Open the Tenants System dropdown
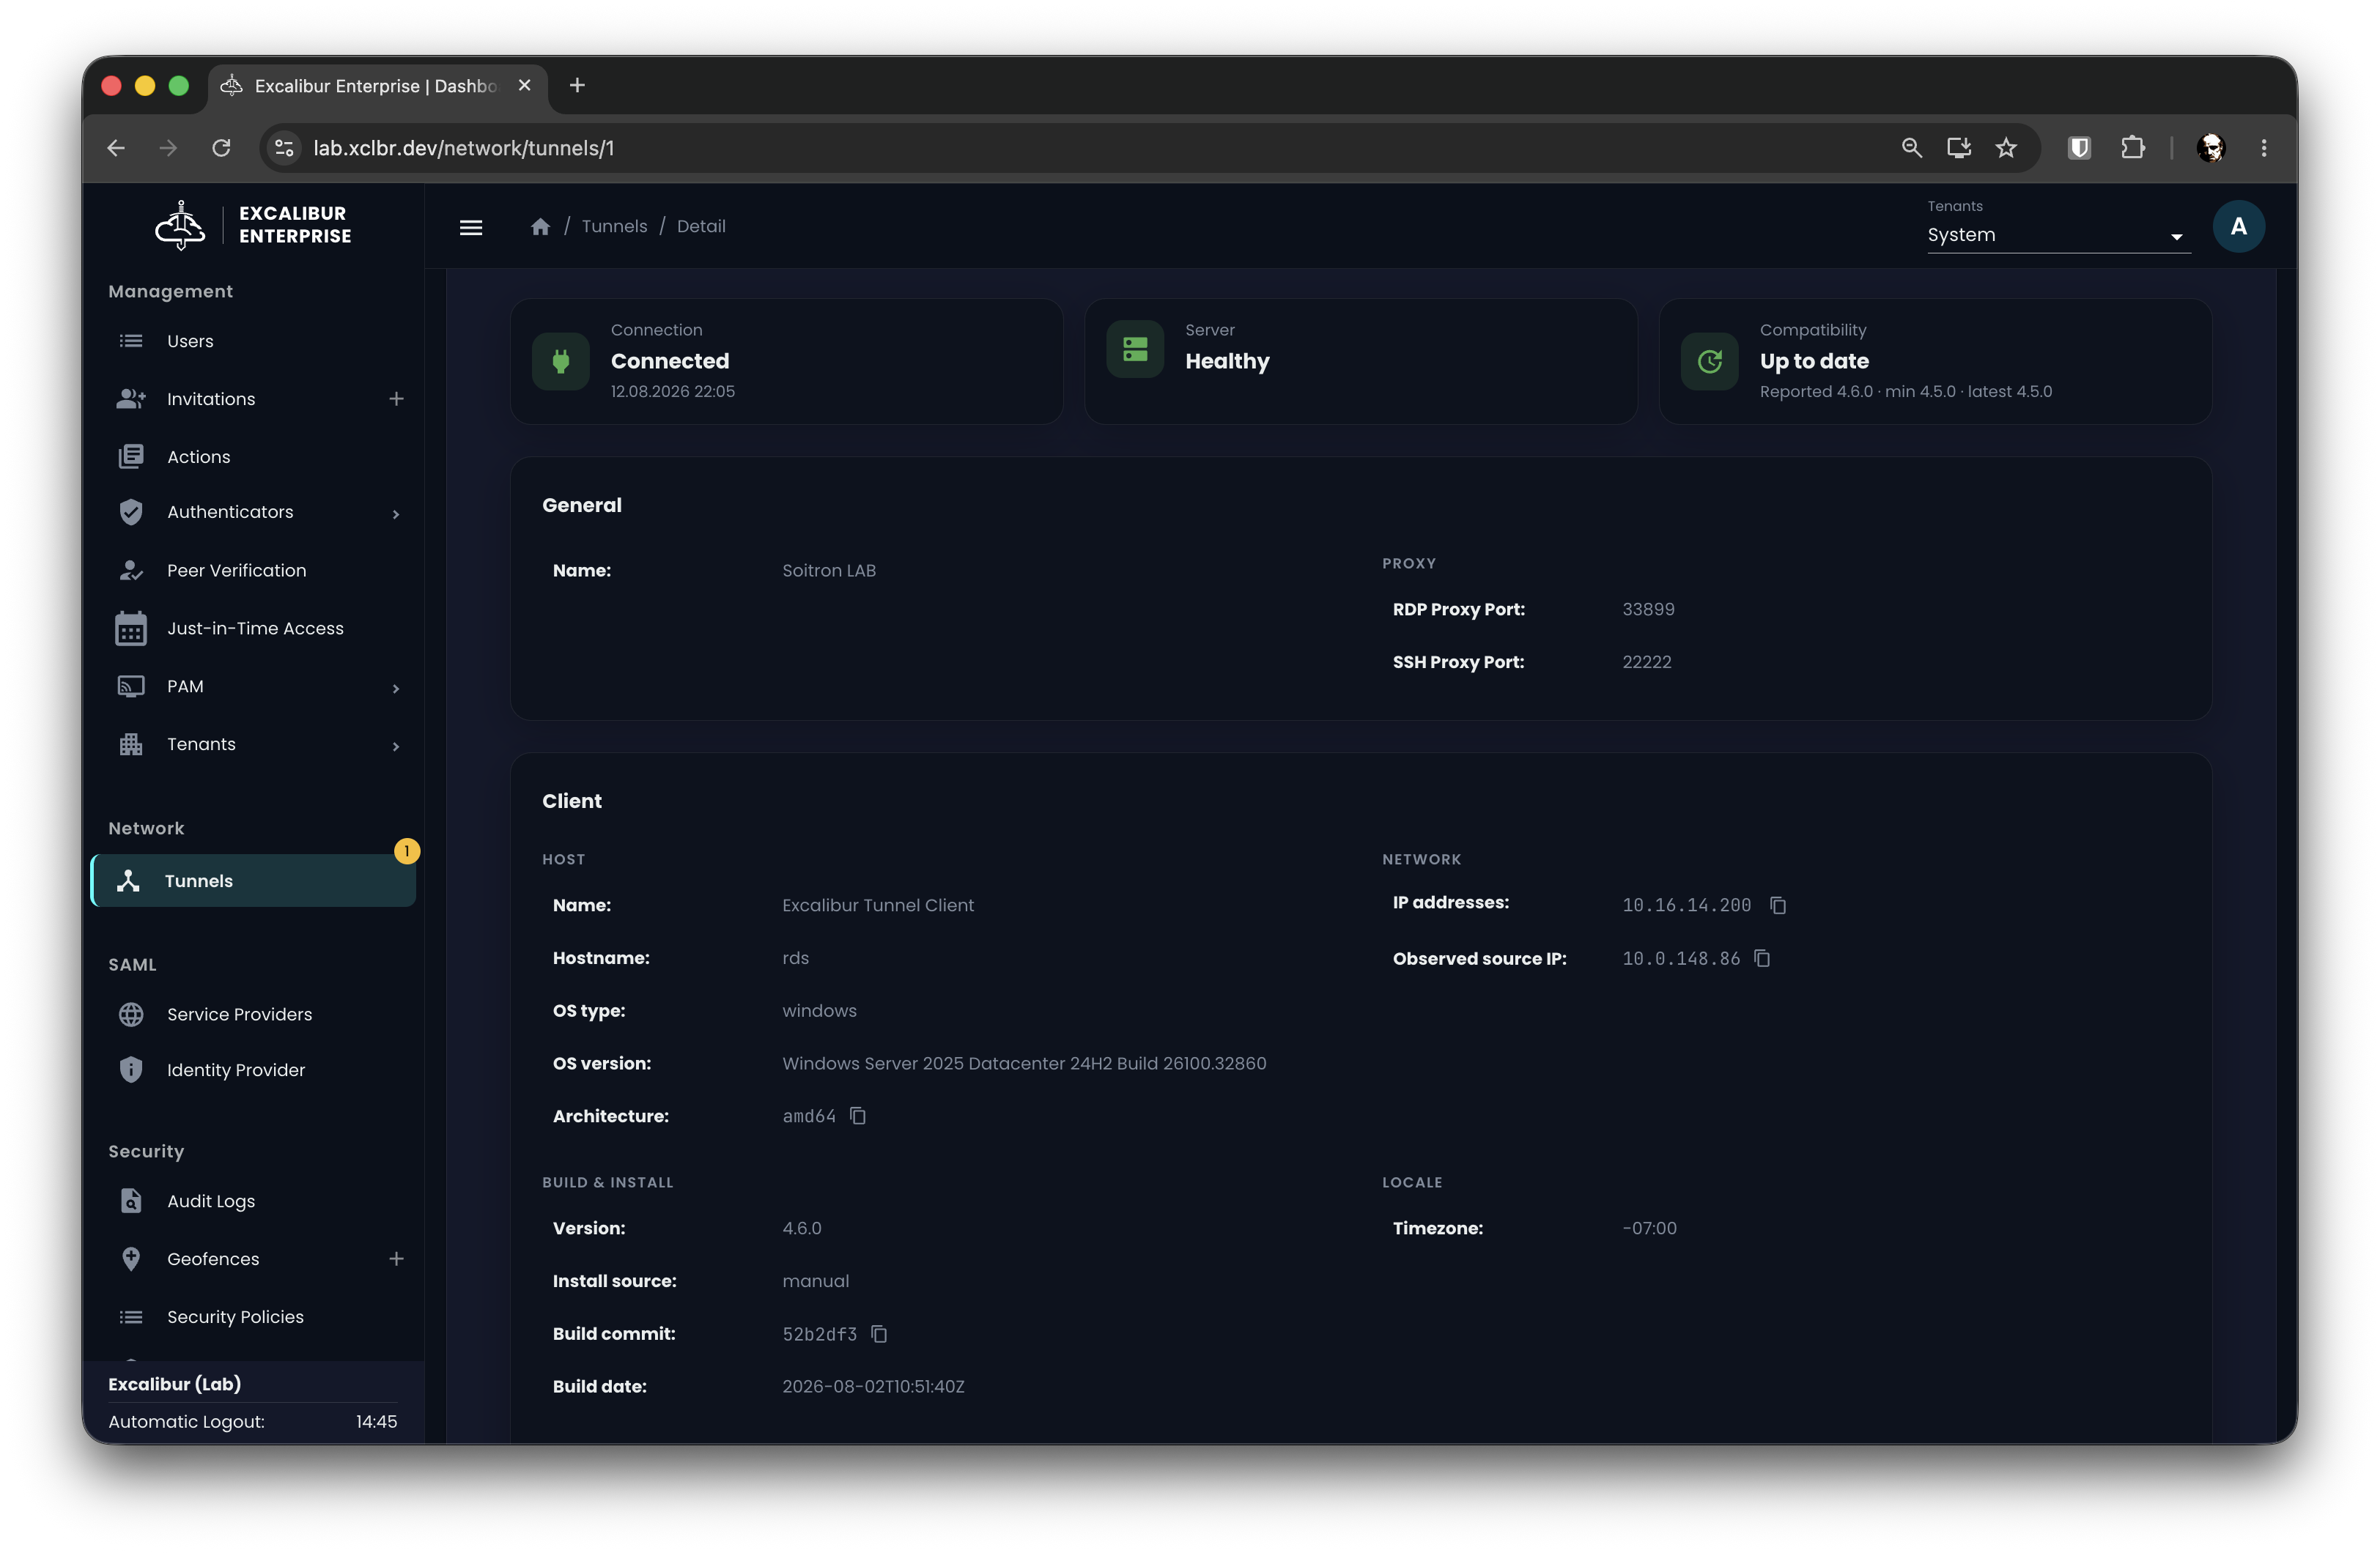The width and height of the screenshot is (2380, 1553). pyautogui.click(x=2058, y=235)
